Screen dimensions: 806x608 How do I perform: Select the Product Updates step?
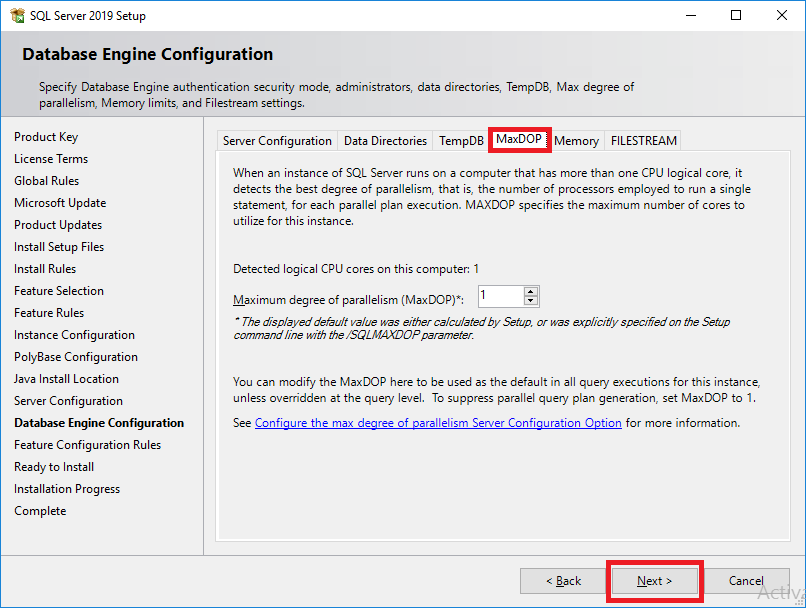58,225
